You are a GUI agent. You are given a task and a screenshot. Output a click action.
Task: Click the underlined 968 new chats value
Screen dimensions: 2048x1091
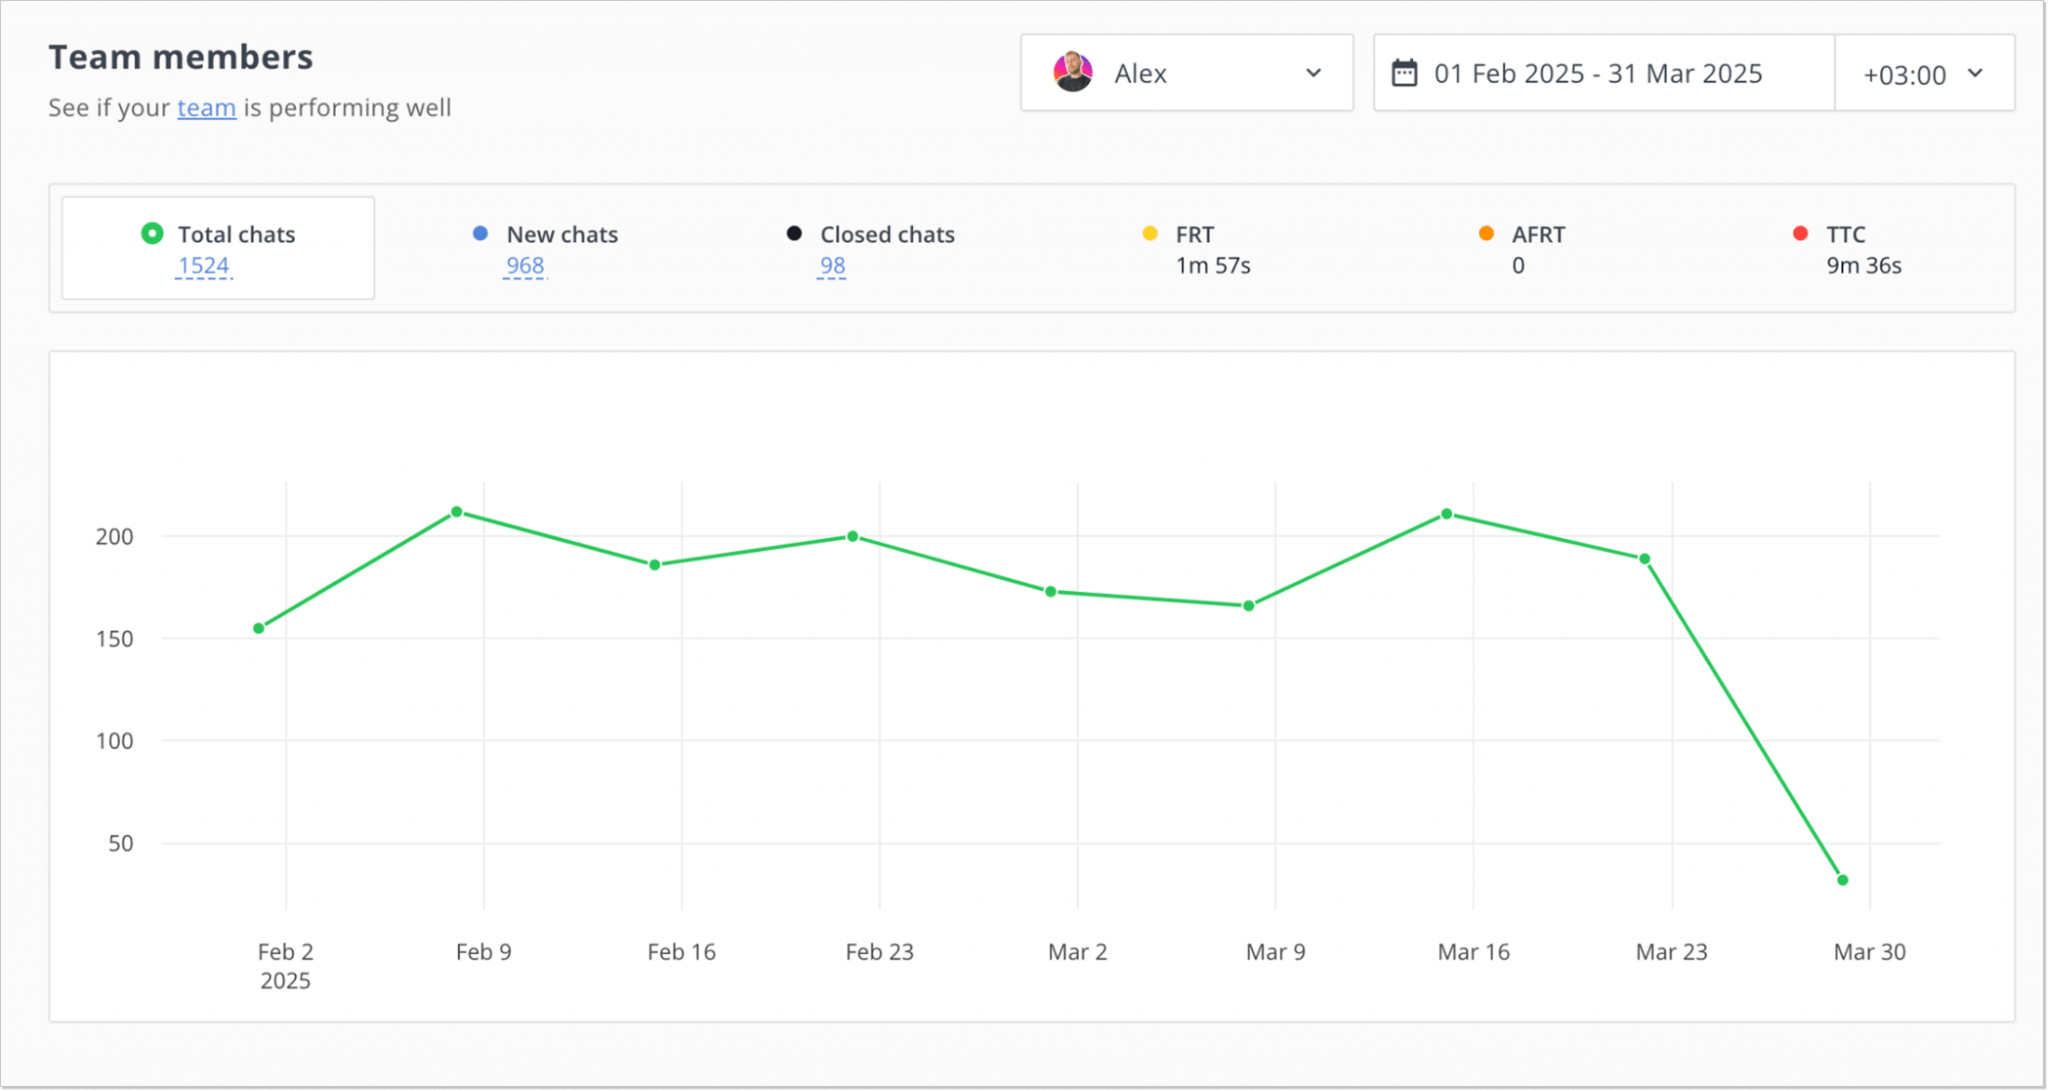(x=524, y=265)
